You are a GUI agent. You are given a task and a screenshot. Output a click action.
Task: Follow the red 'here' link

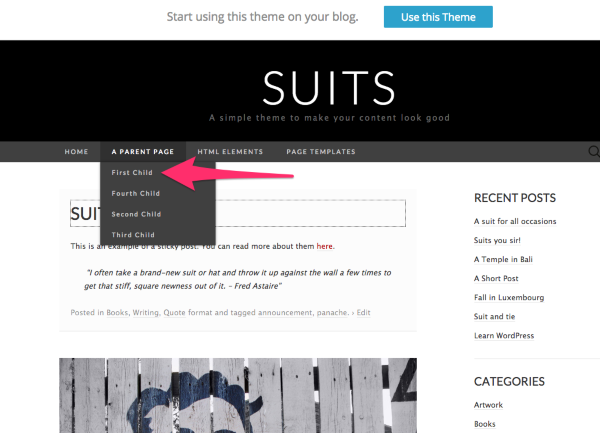325,246
